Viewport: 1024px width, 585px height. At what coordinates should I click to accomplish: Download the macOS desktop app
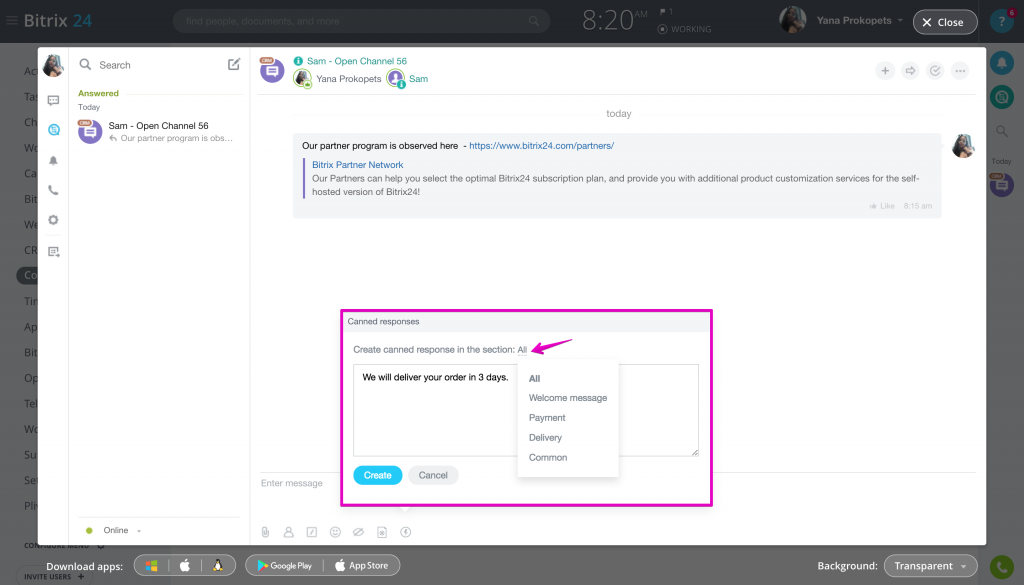point(185,565)
